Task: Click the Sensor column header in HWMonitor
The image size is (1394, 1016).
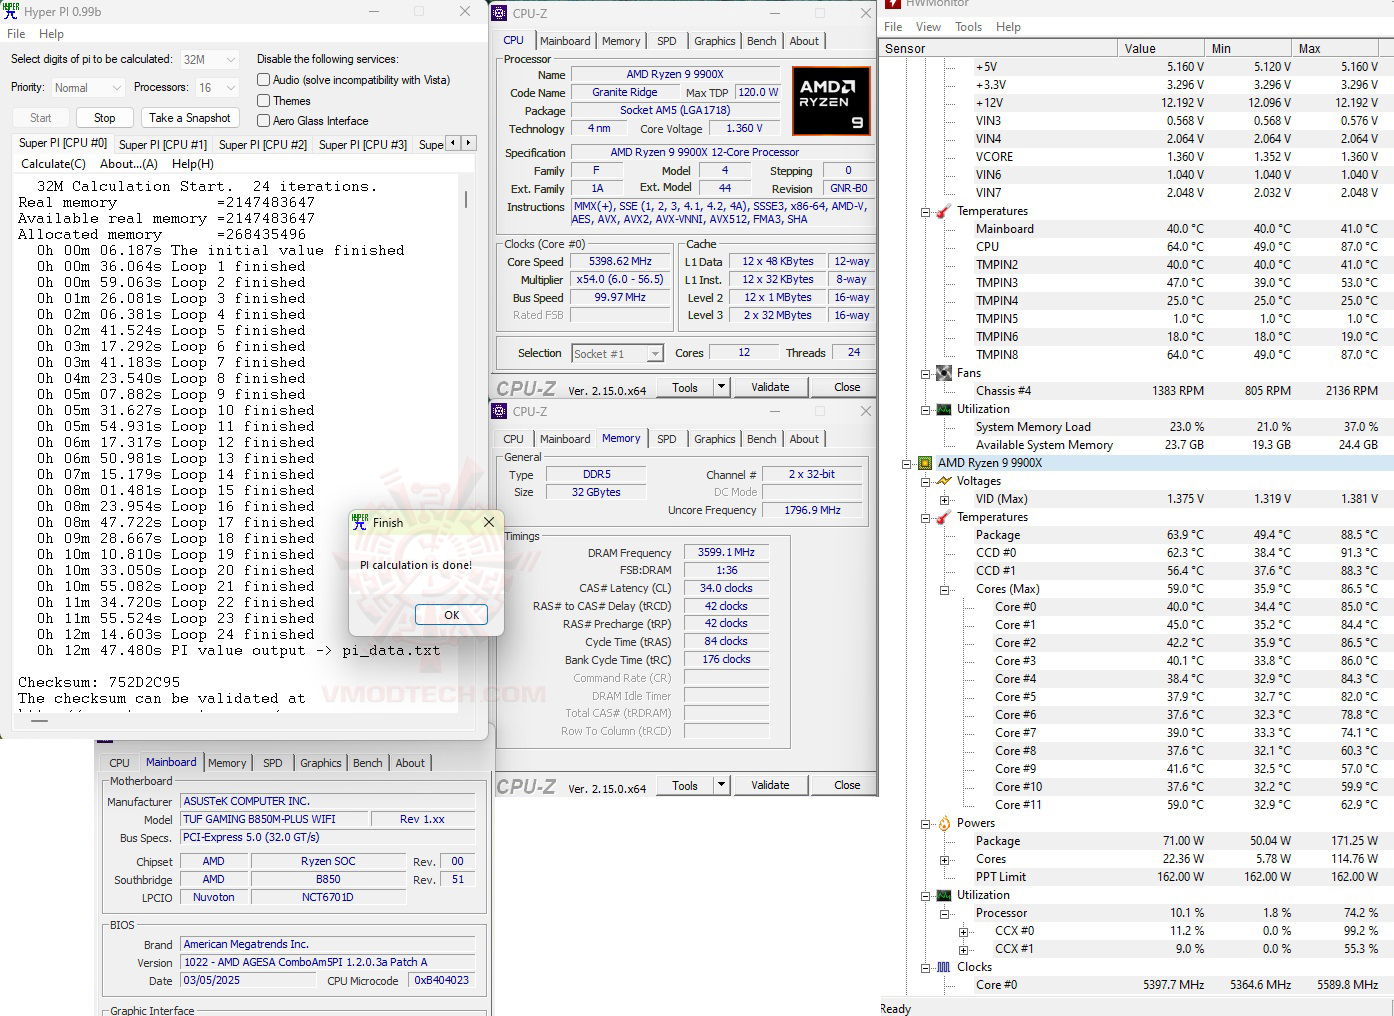Action: click(x=998, y=48)
